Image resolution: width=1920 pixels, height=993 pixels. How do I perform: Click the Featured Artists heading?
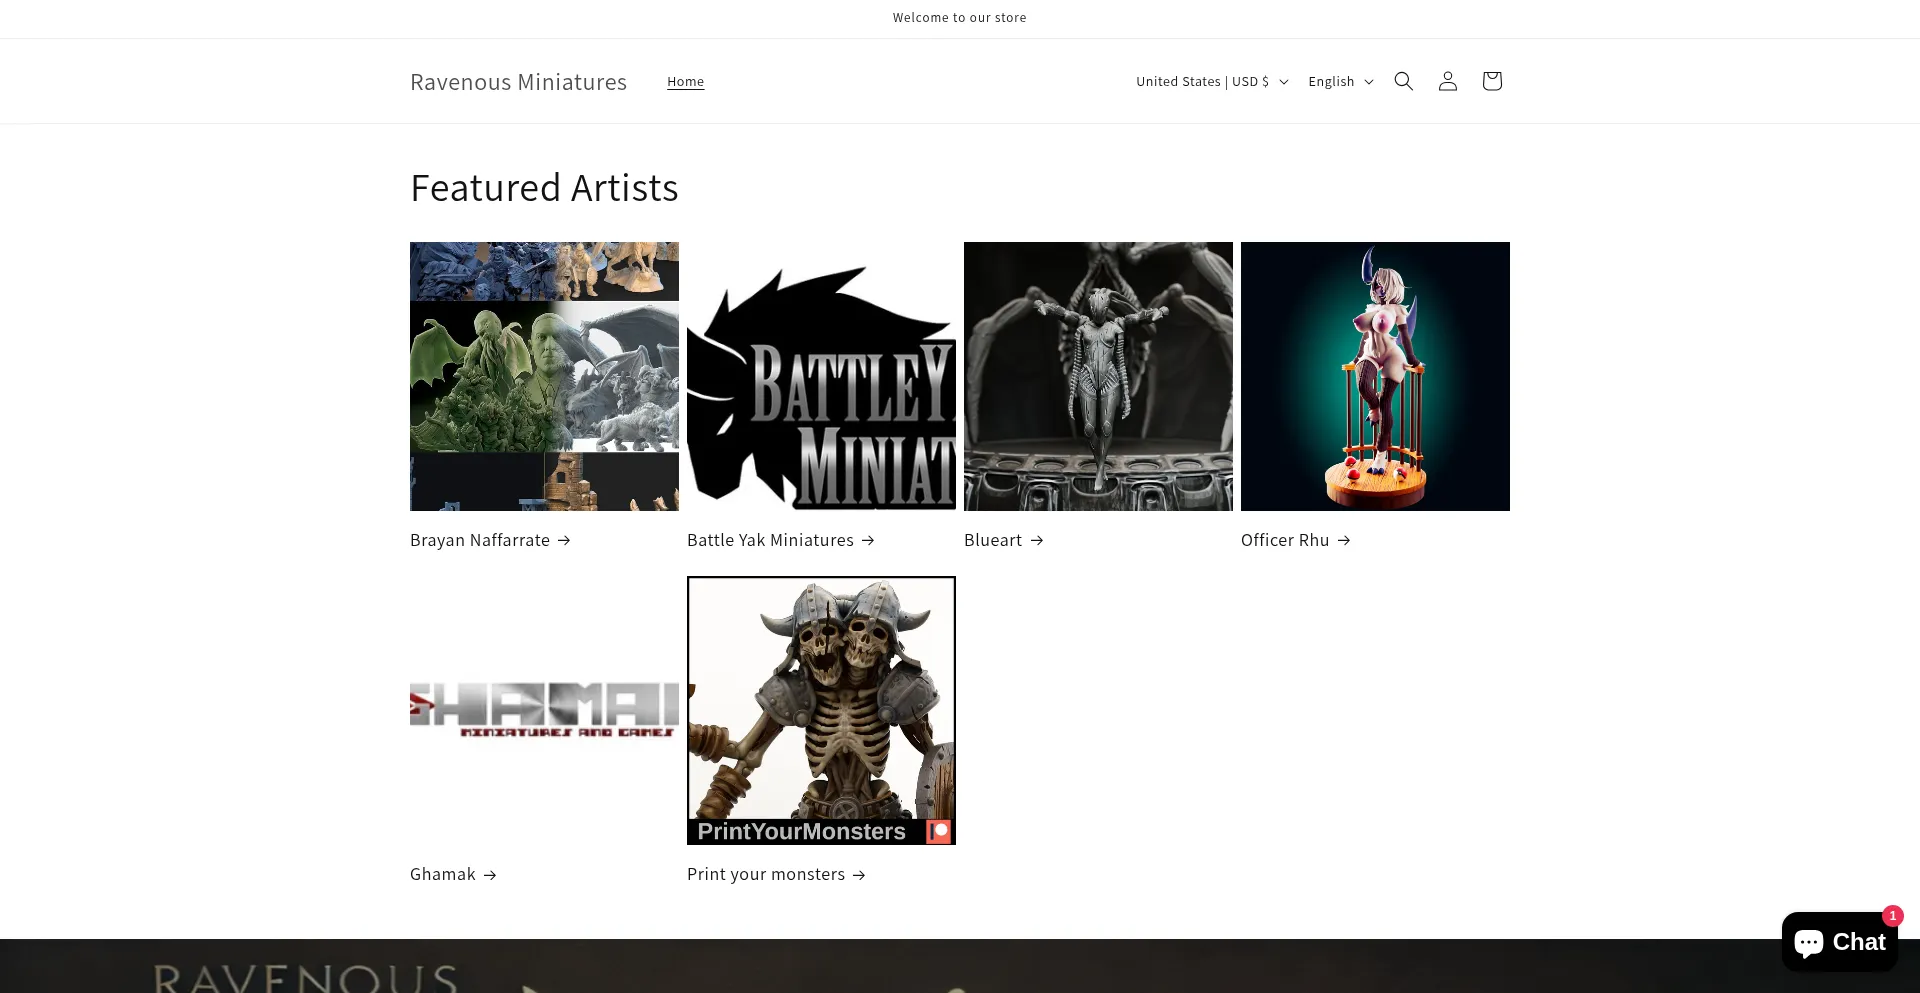(x=544, y=188)
